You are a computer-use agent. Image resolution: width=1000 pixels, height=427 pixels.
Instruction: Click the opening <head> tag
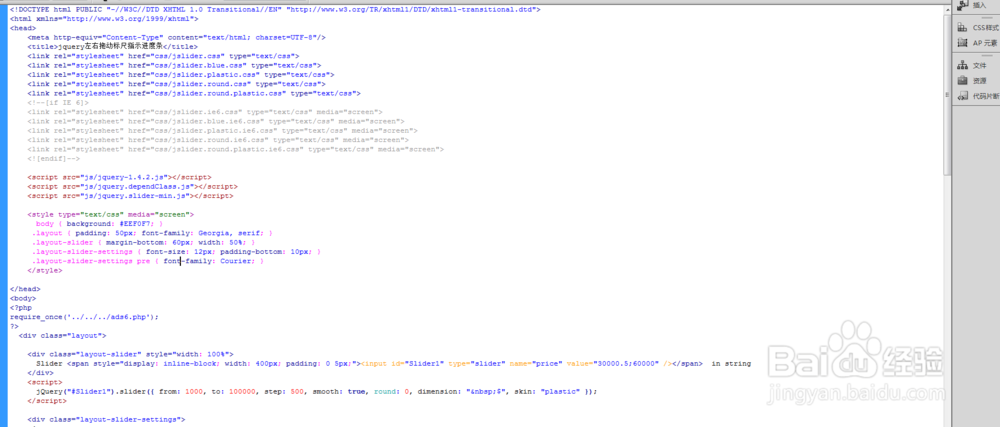click(23, 28)
